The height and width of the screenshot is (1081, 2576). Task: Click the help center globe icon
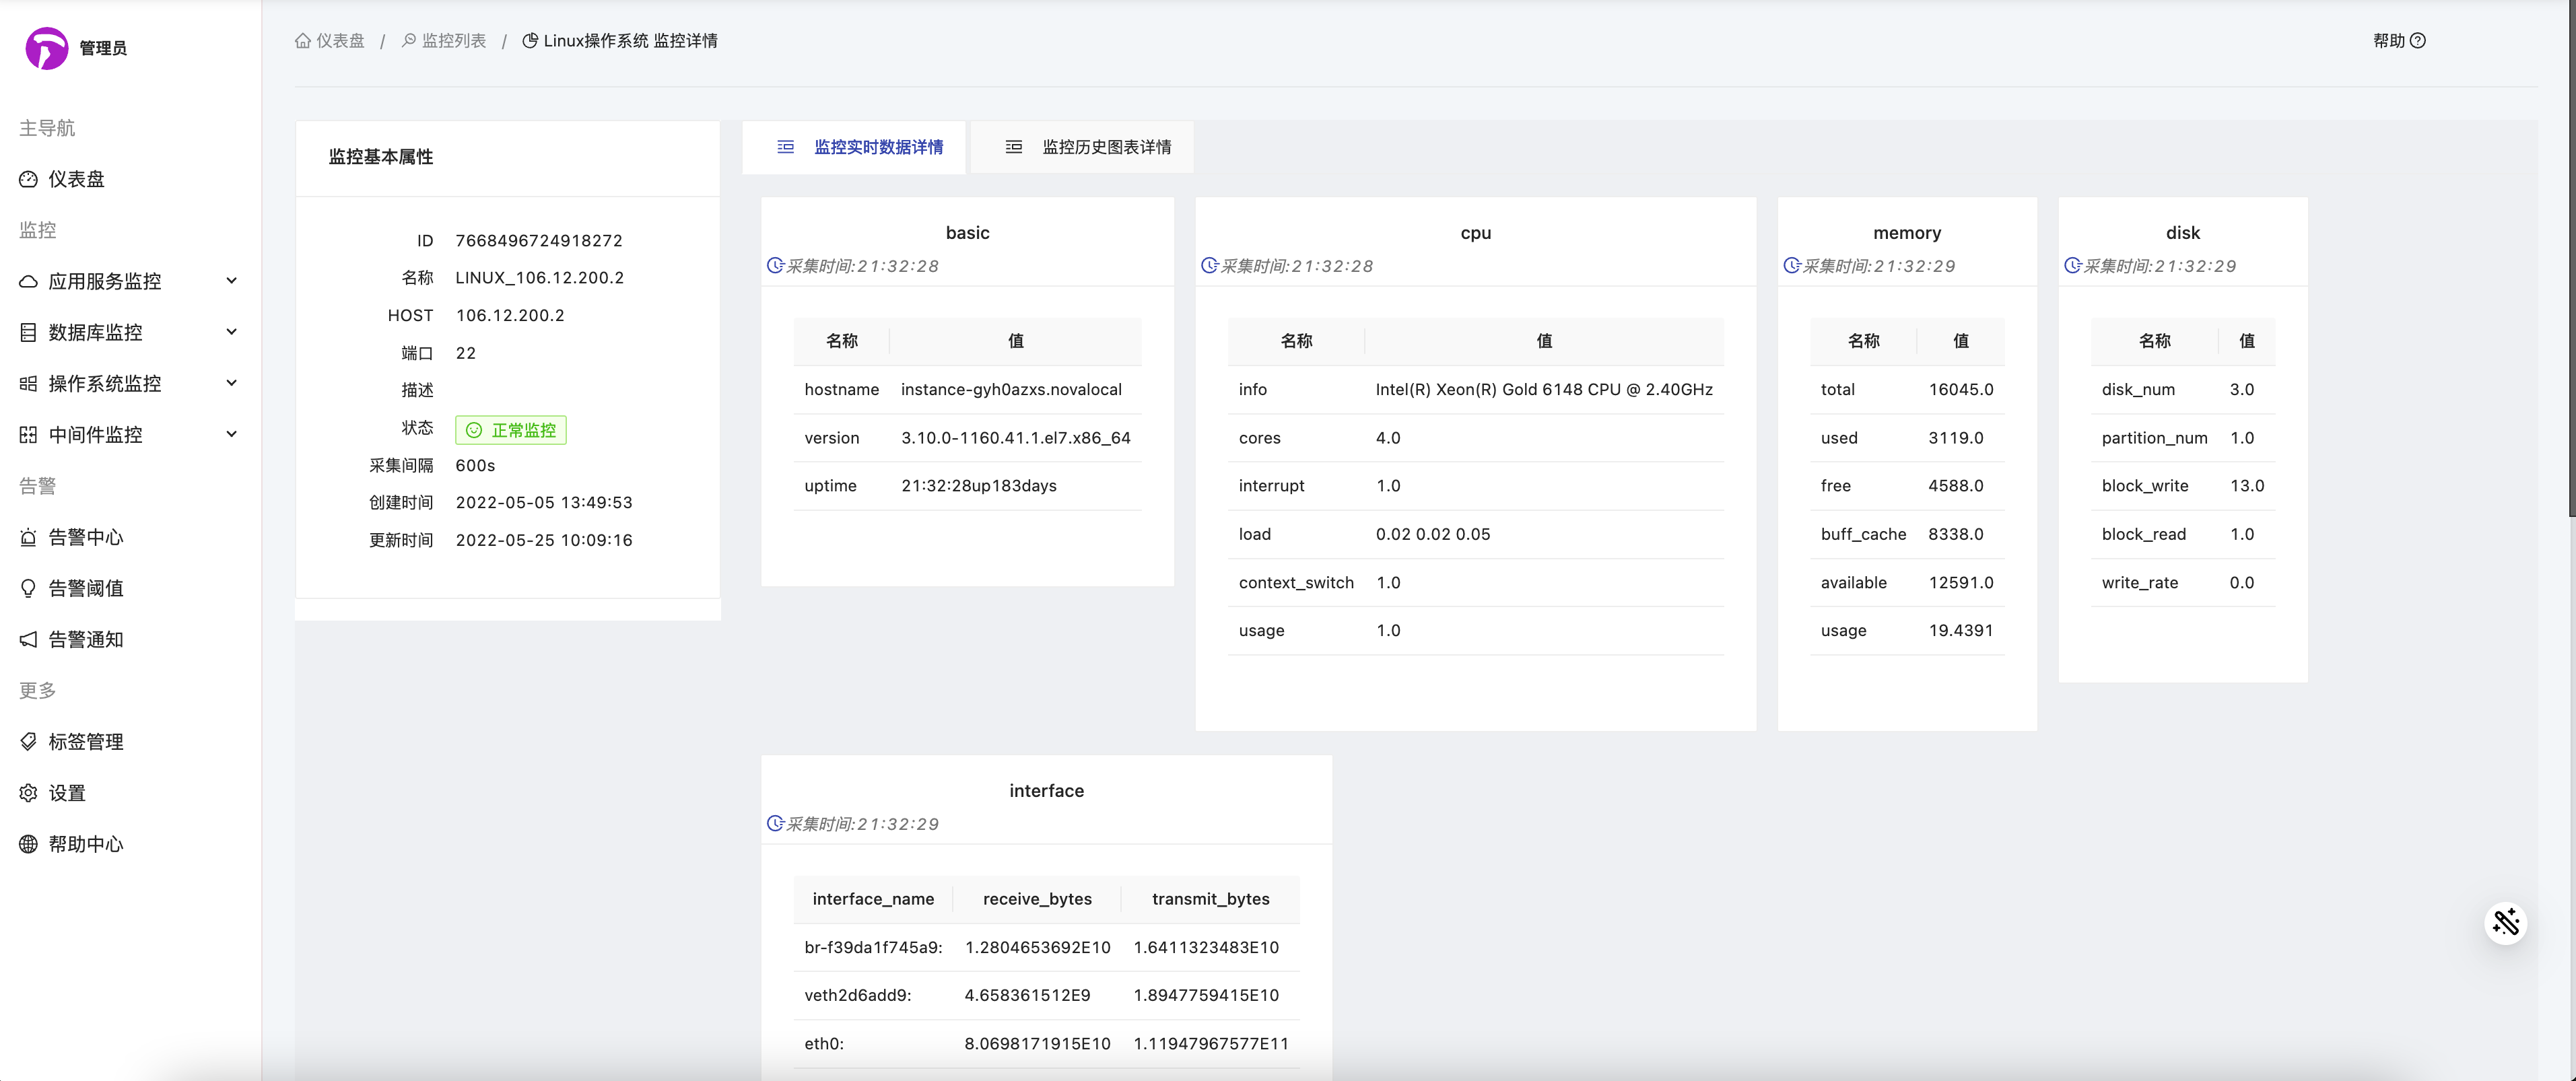pyautogui.click(x=28, y=844)
